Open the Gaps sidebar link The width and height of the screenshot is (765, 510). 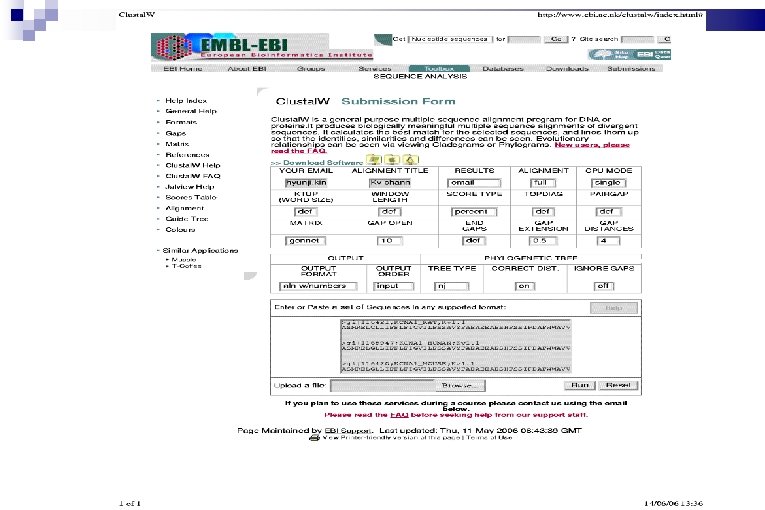(175, 133)
